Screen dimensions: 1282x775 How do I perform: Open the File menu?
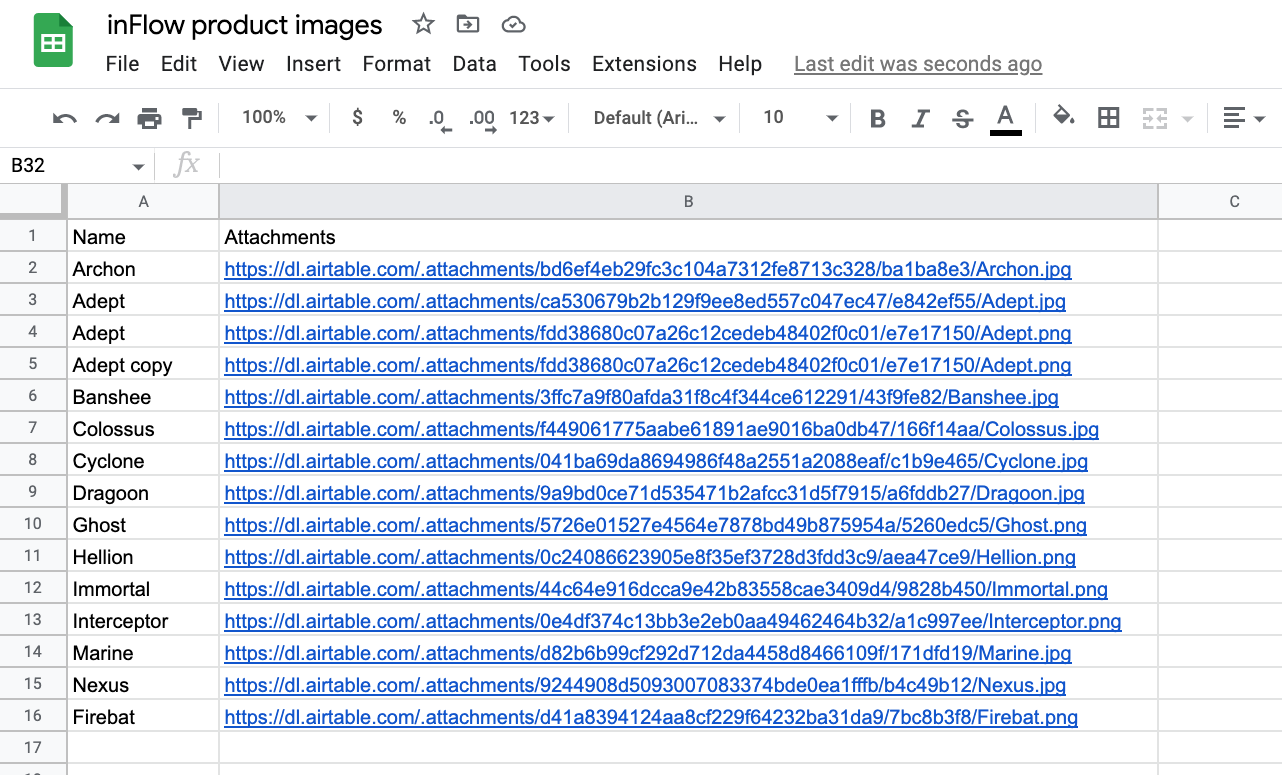tap(122, 64)
